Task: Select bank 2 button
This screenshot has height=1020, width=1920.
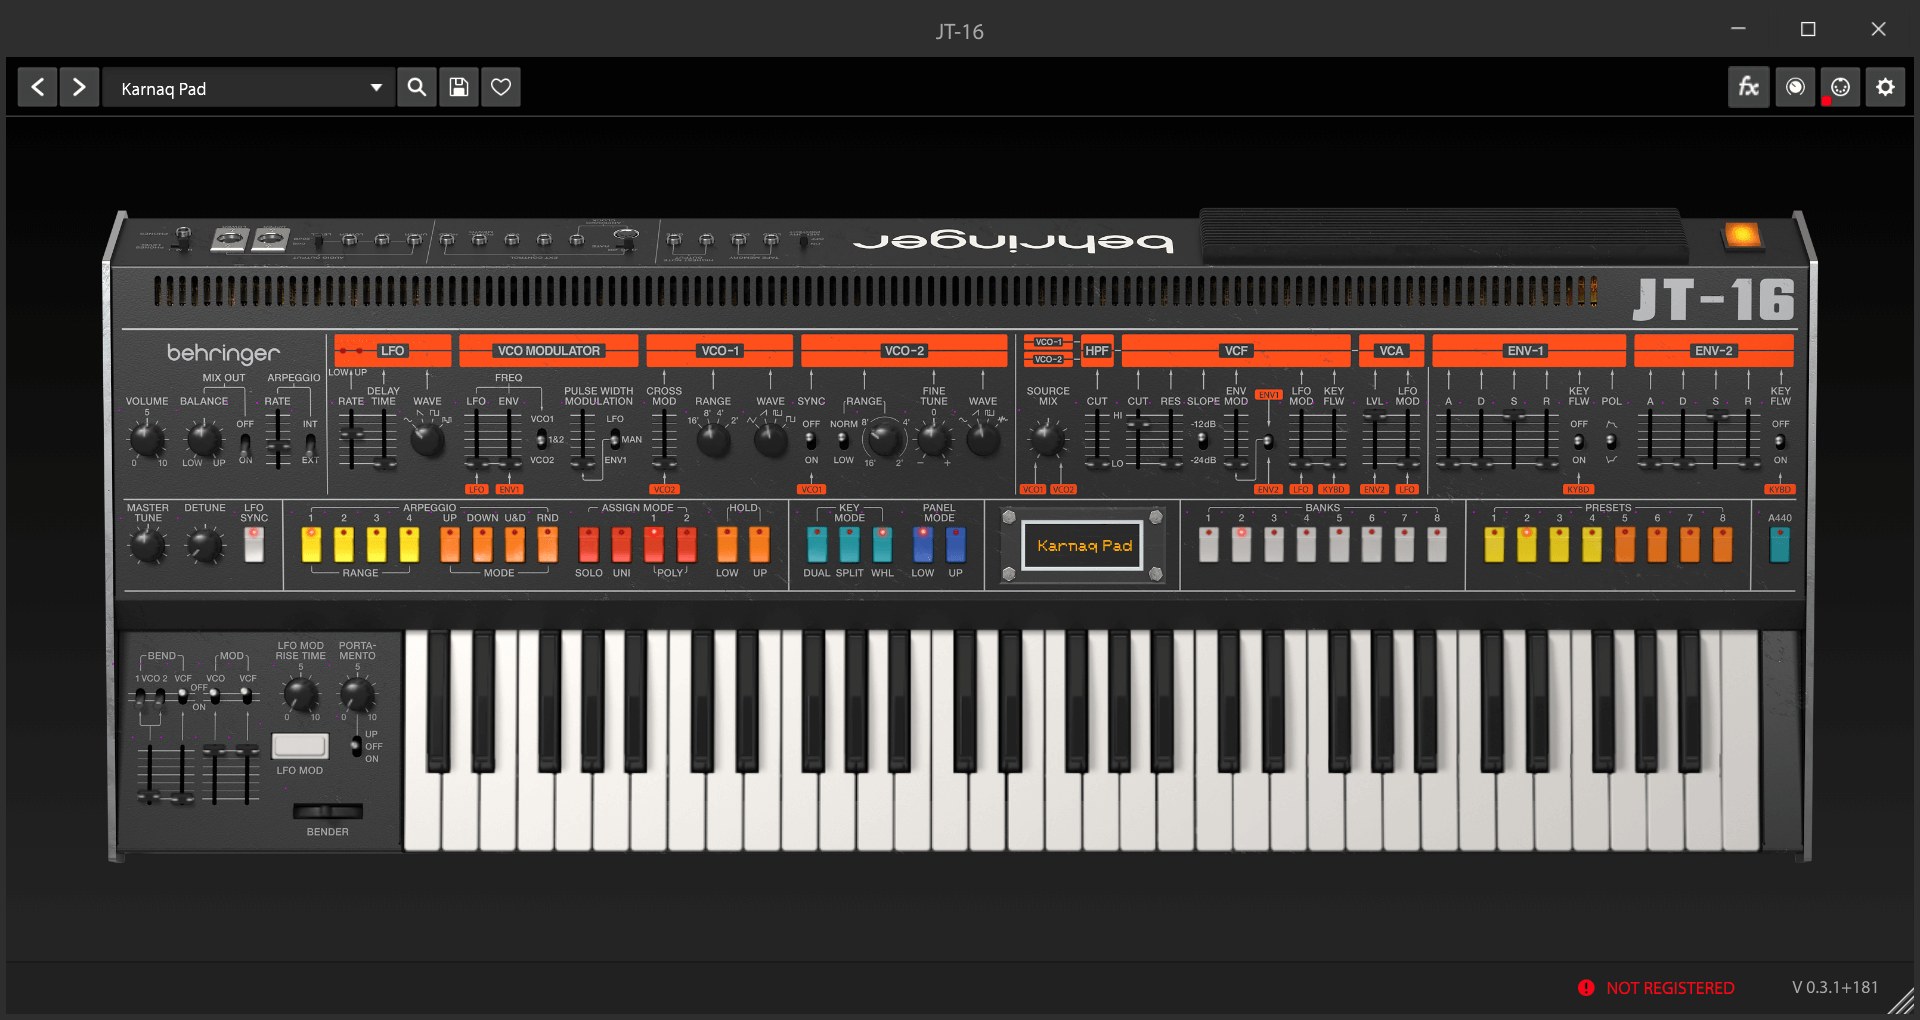Action: click(x=1241, y=545)
